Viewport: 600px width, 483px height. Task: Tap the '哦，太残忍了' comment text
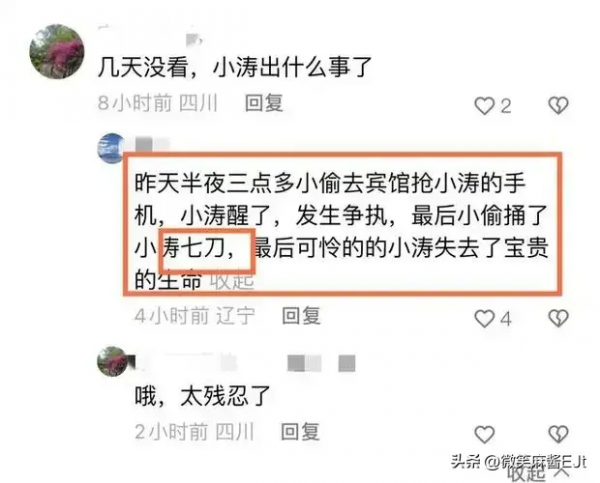202,396
